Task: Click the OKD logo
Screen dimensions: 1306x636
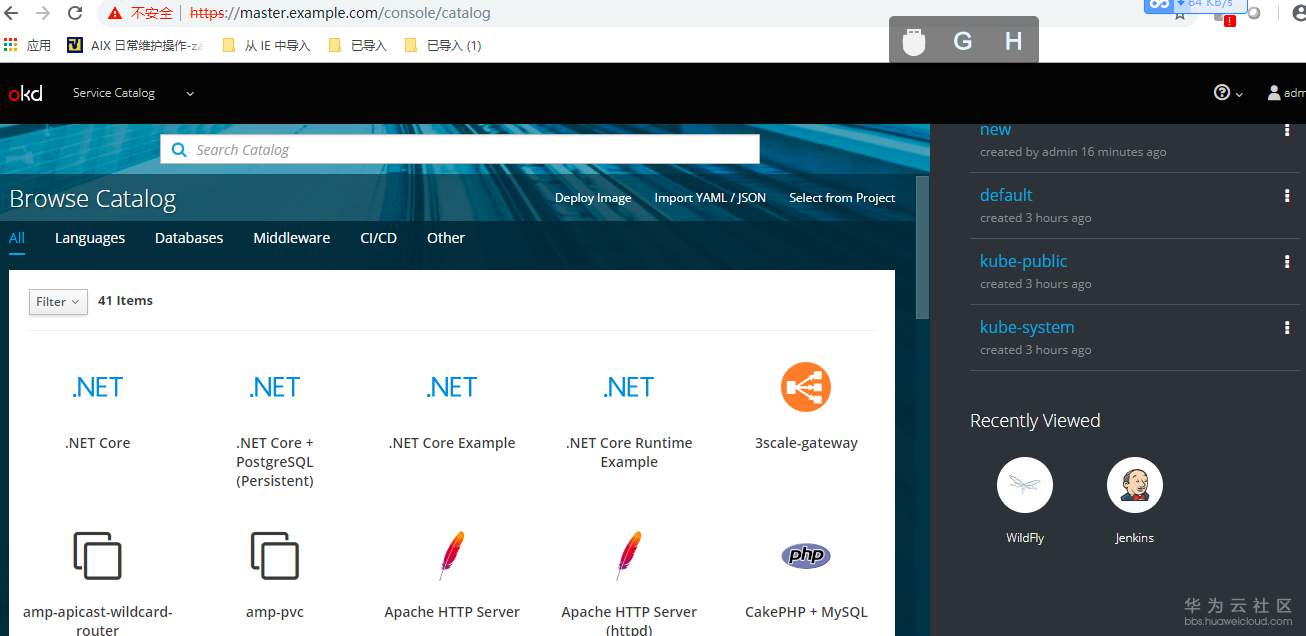Action: 26,93
